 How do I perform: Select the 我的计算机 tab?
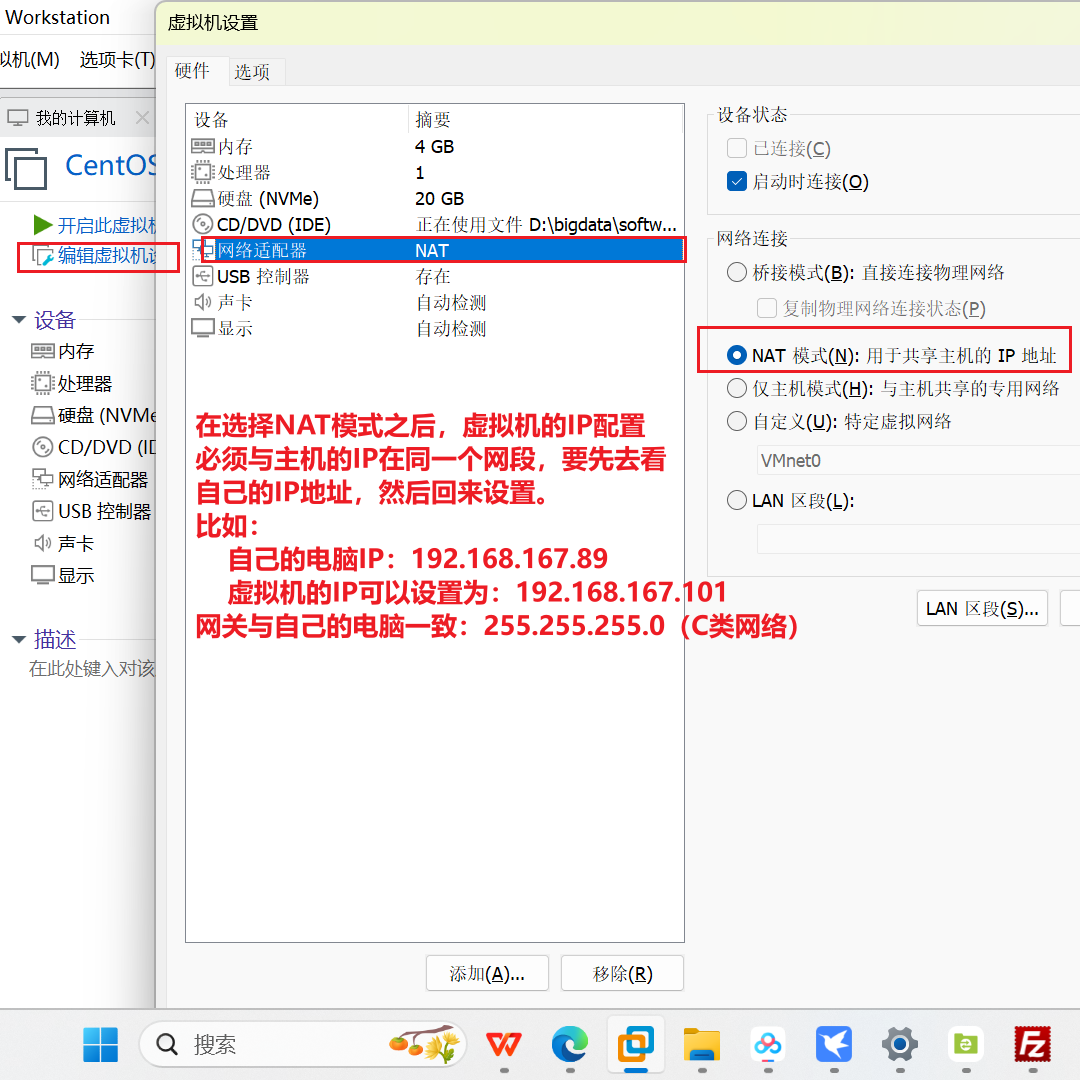74,118
